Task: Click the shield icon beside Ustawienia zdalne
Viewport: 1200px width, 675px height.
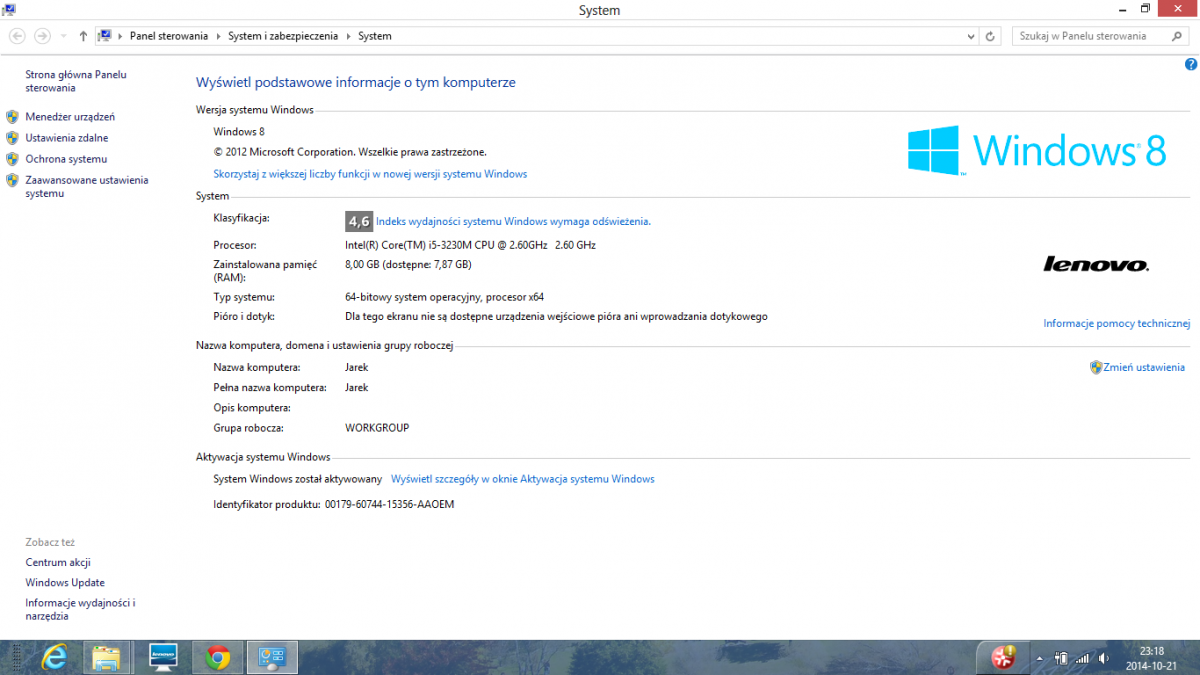Action: point(12,138)
